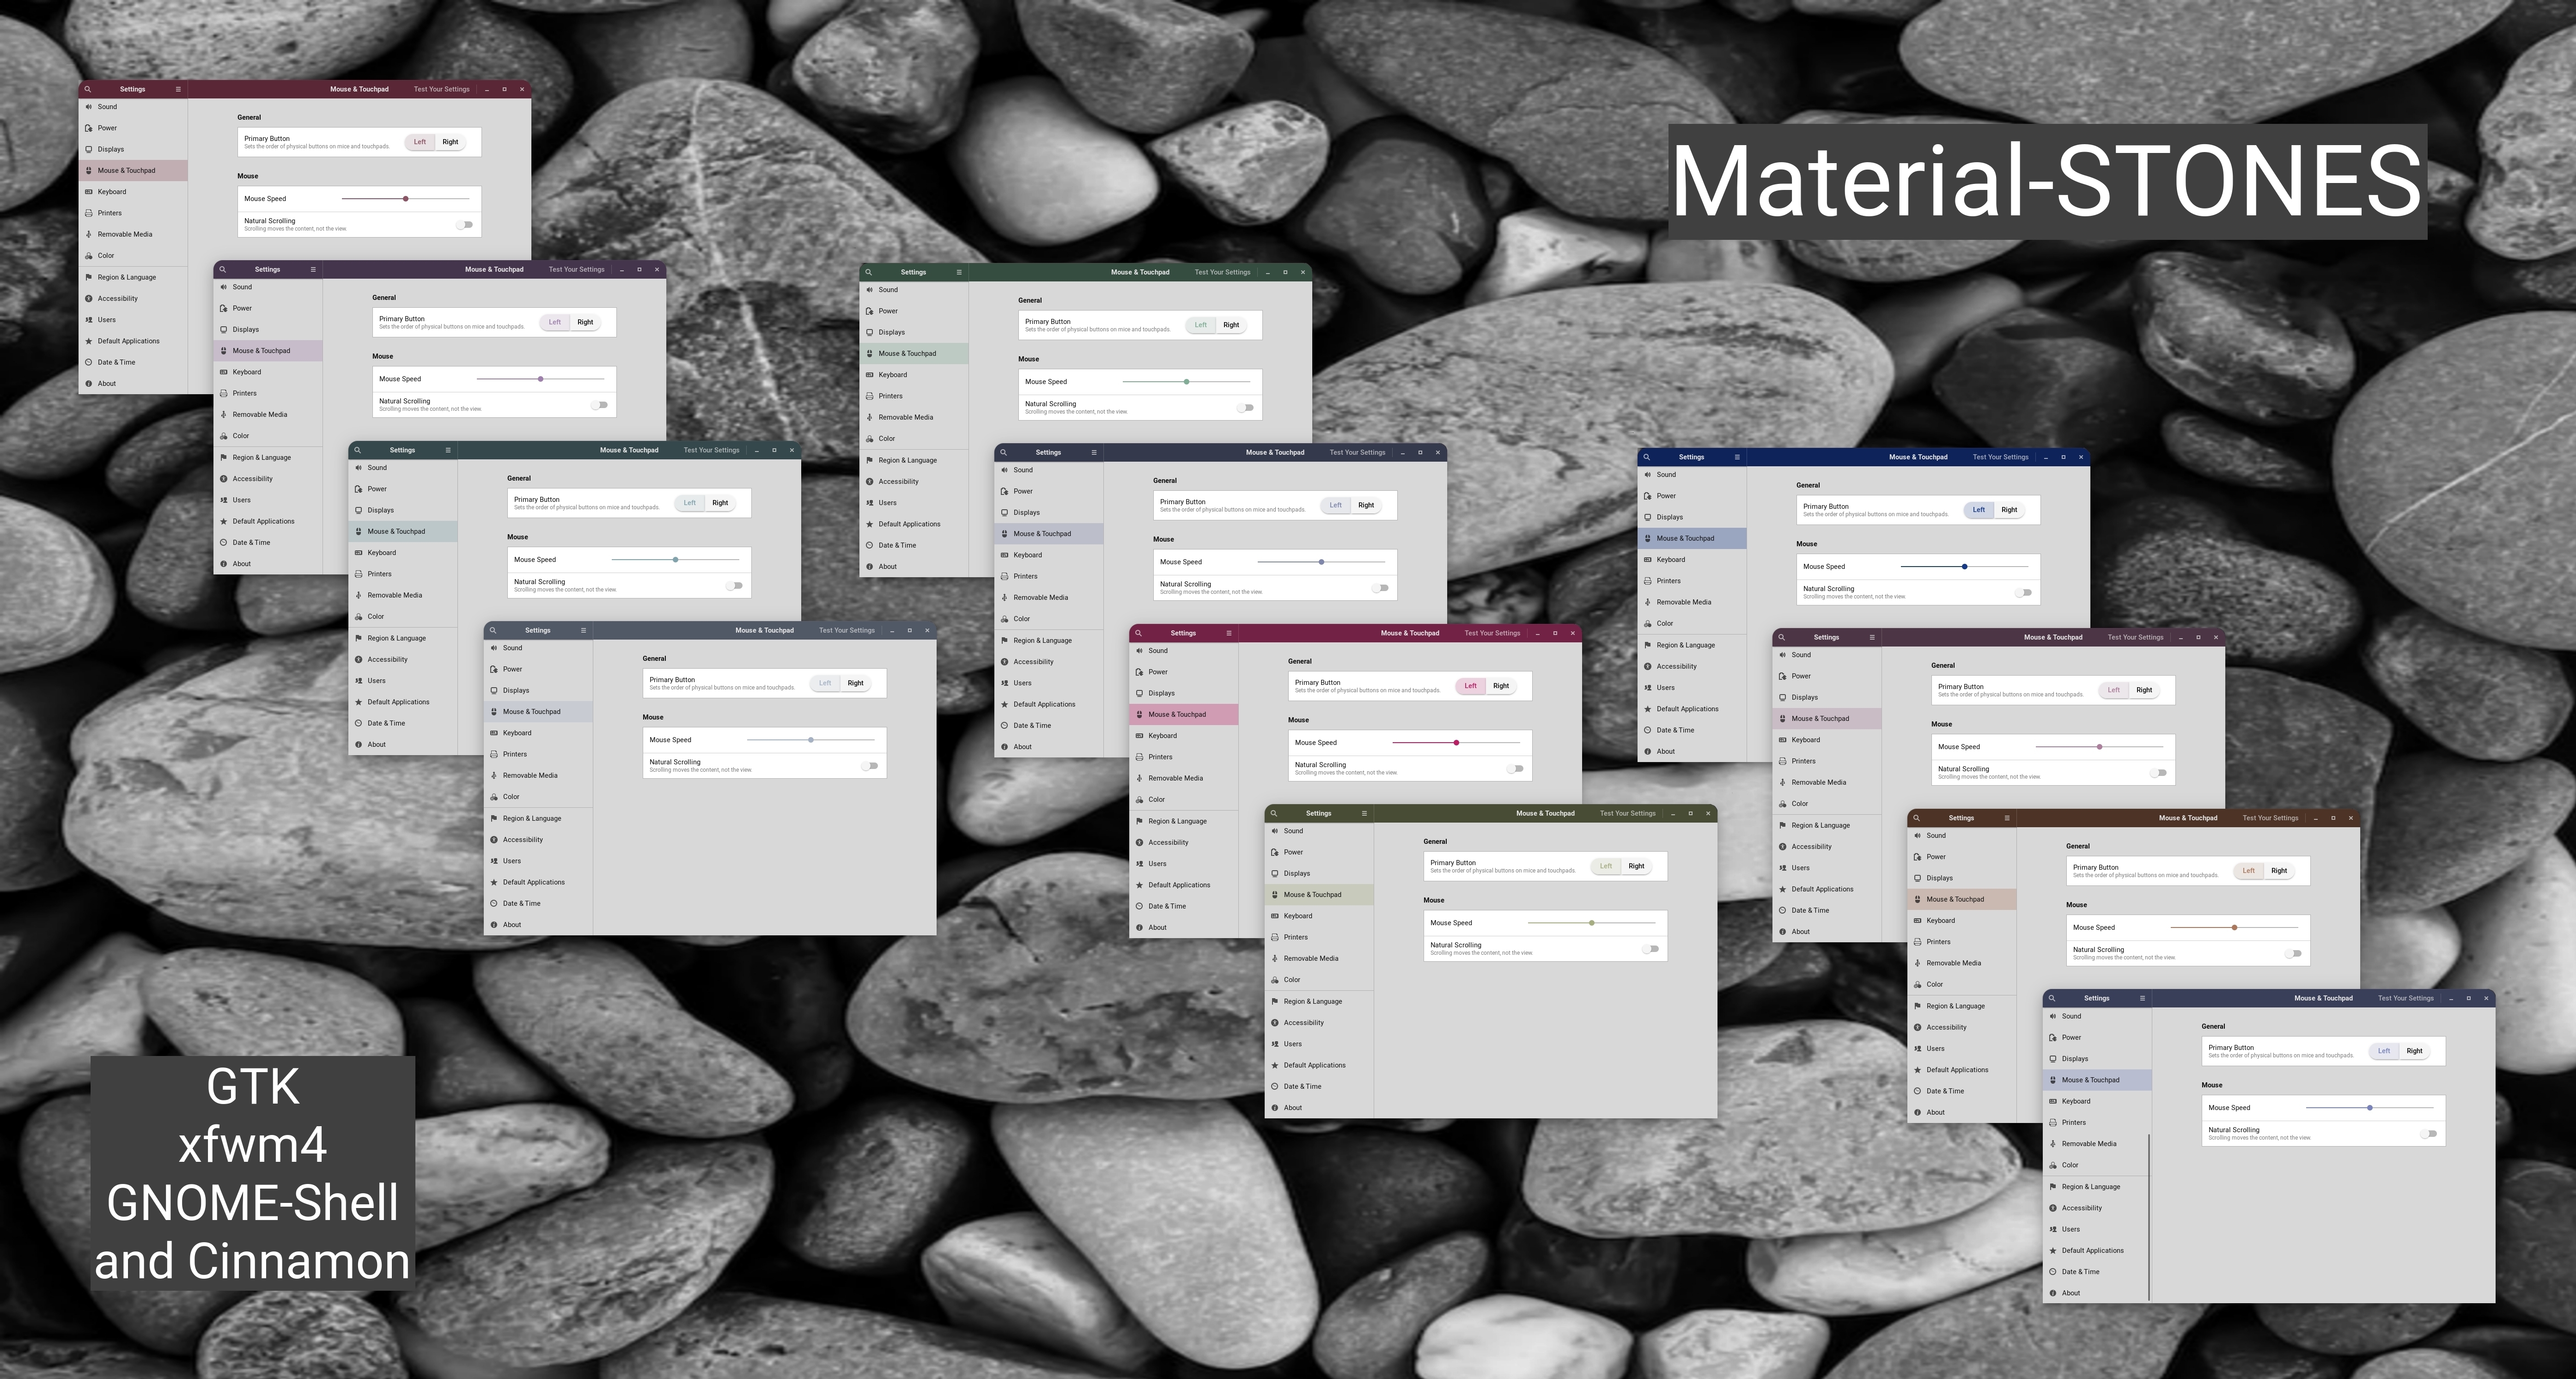Click the Accessibility icon in the magenta window sidebar

pyautogui.click(x=1139, y=842)
